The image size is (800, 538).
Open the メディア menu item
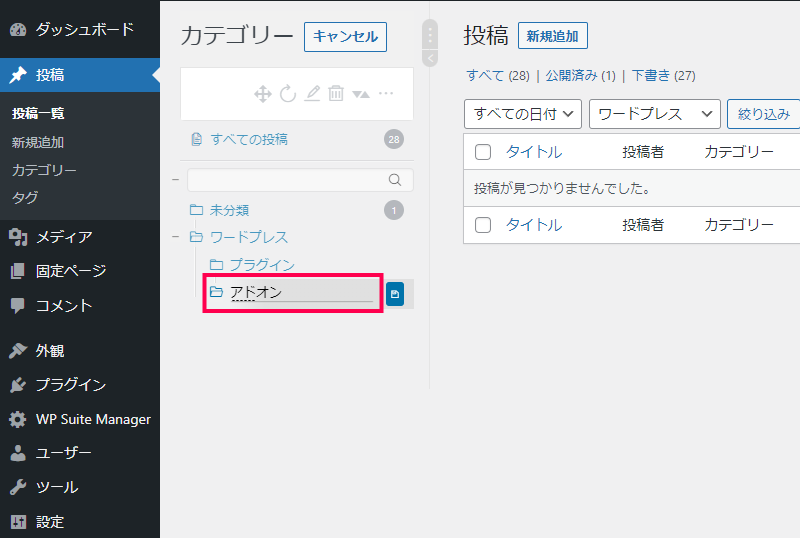(64, 237)
